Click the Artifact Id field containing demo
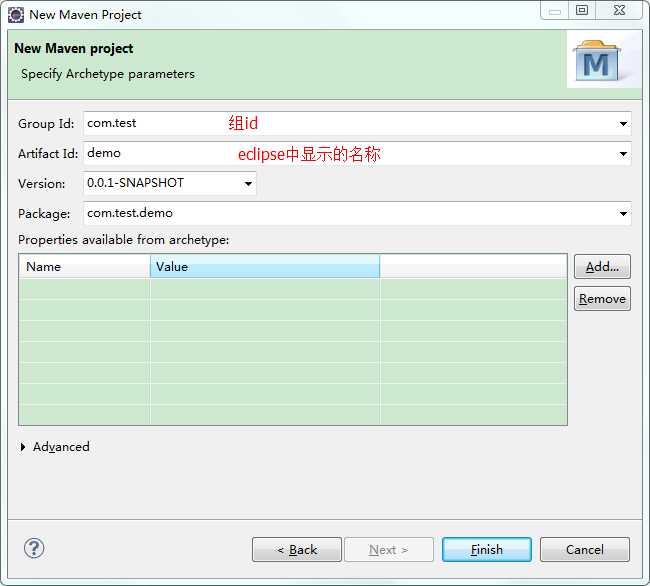650x586 pixels. pyautogui.click(x=357, y=154)
